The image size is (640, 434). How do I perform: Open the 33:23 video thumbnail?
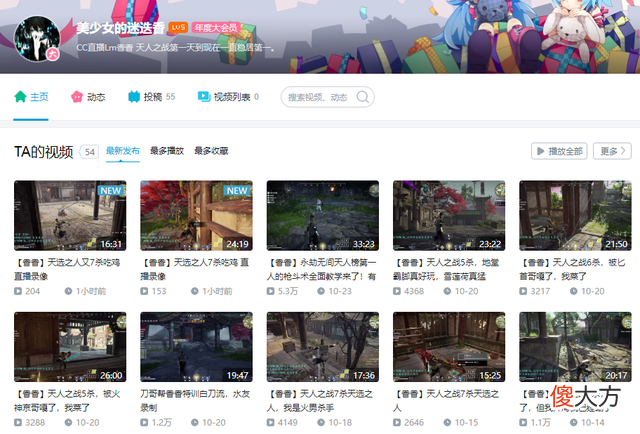point(323,216)
